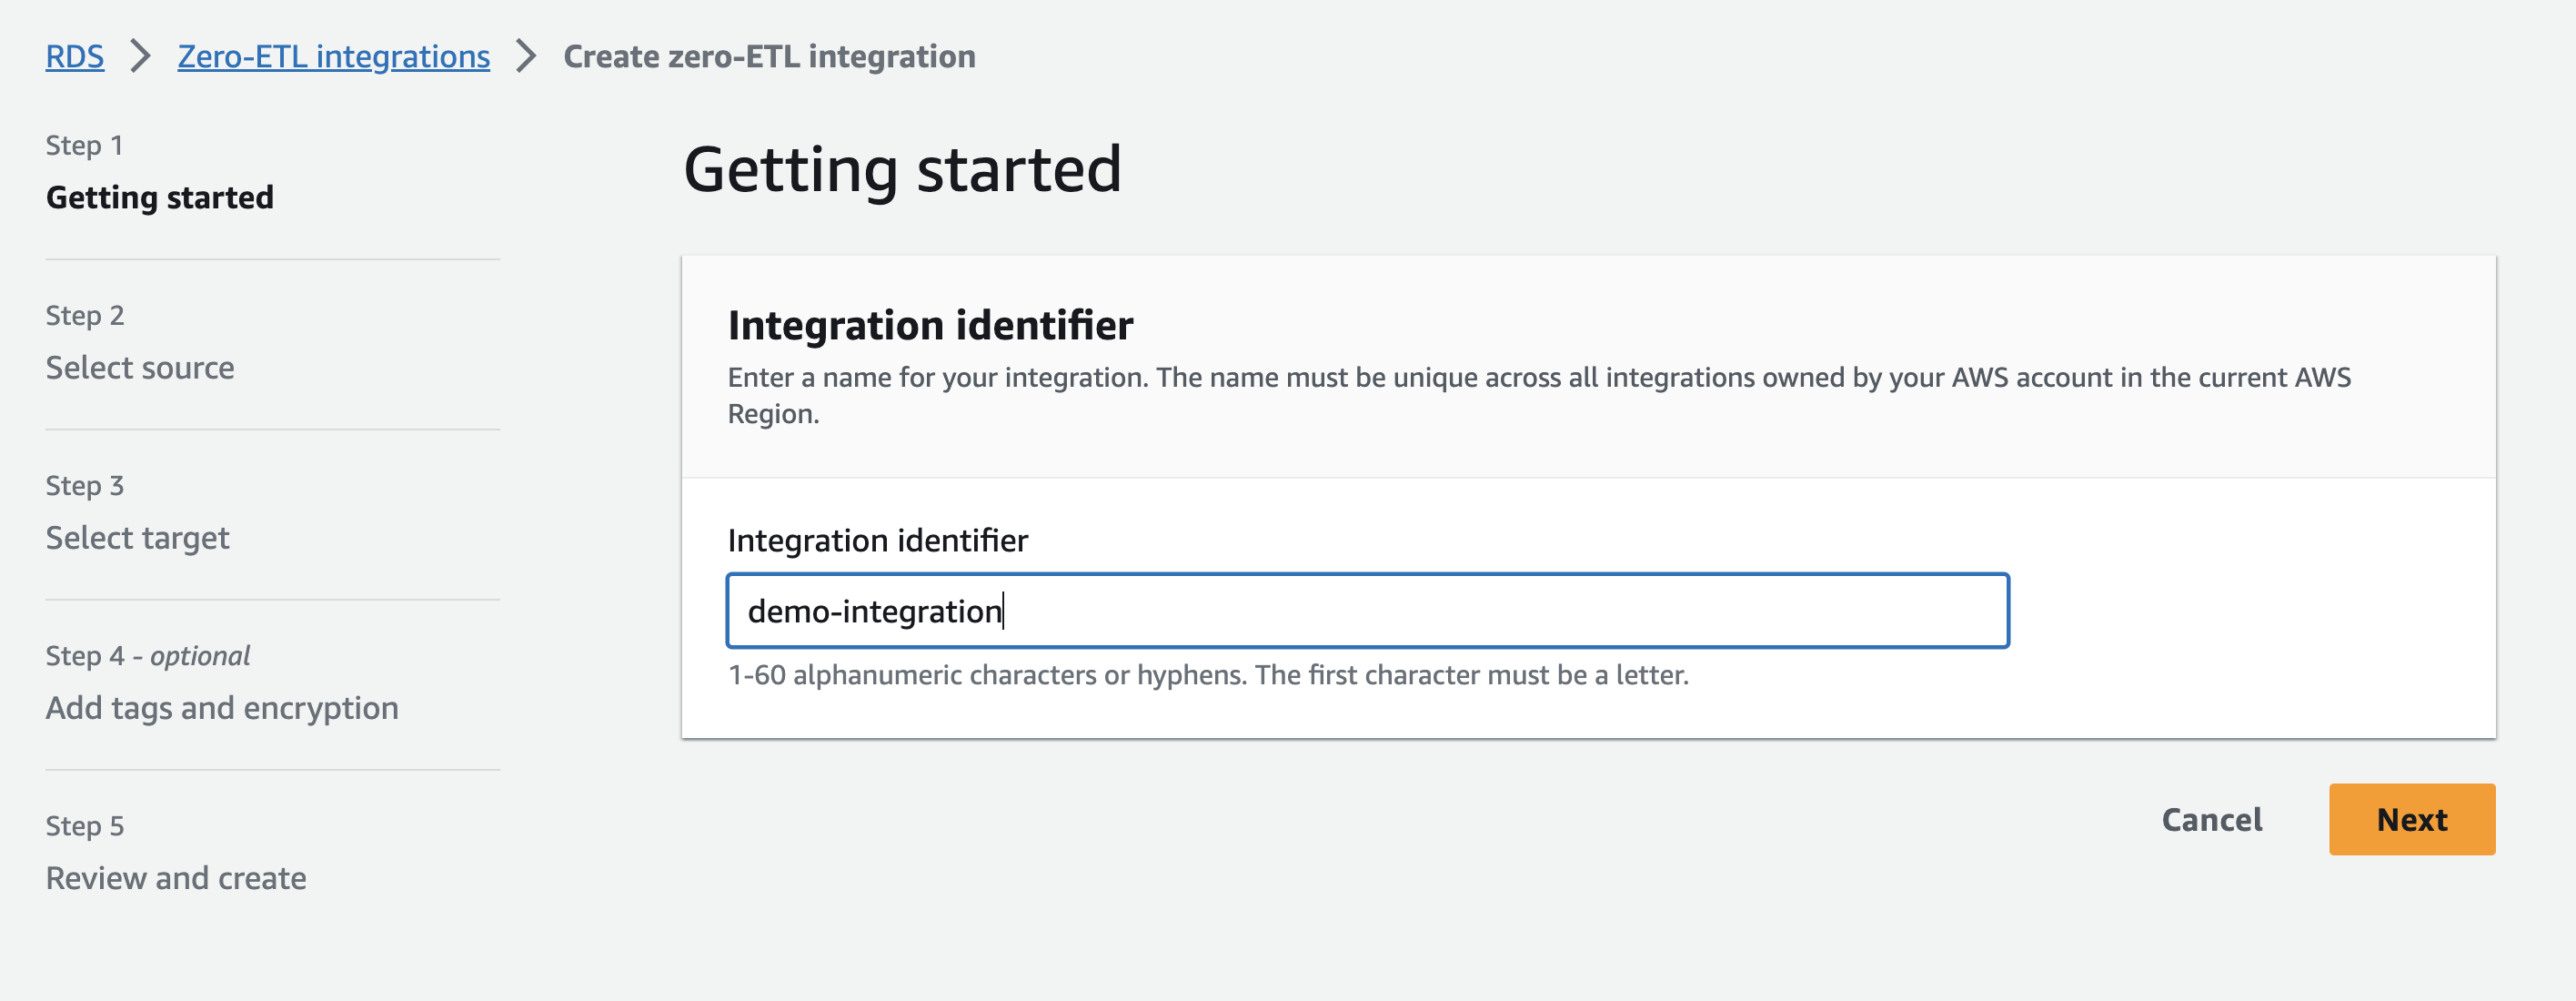
Task: Navigate to the Review and create step
Action: click(175, 877)
